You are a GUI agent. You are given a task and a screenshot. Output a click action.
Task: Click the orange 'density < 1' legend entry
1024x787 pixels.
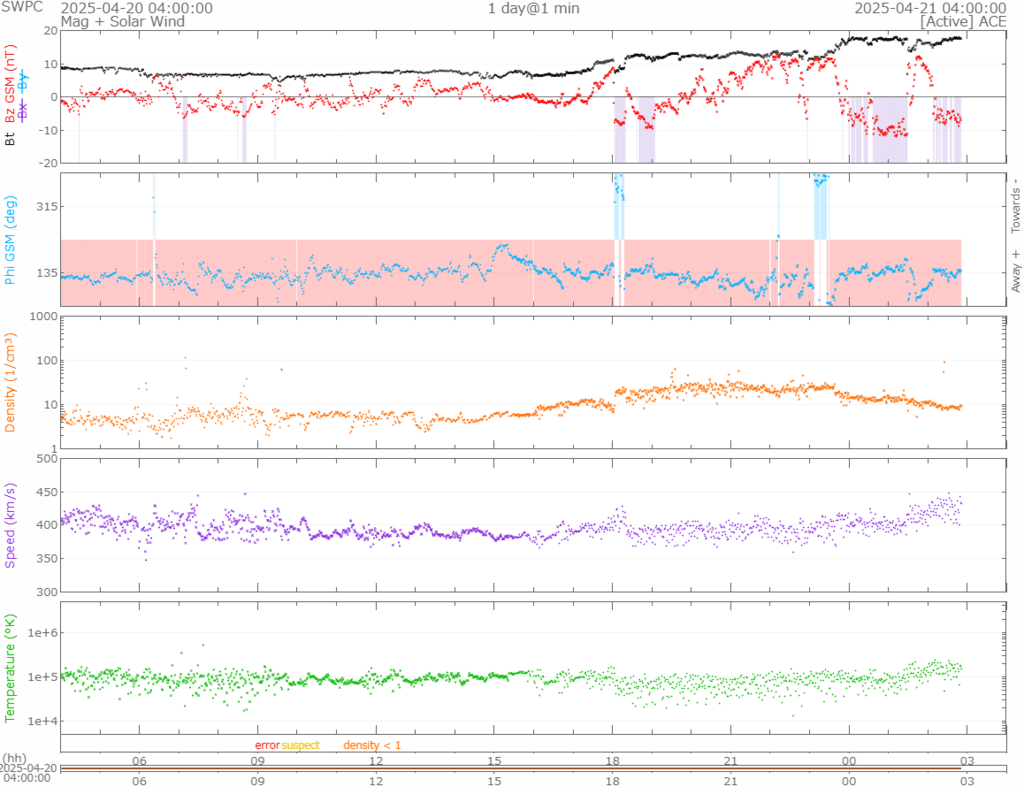(x=372, y=745)
